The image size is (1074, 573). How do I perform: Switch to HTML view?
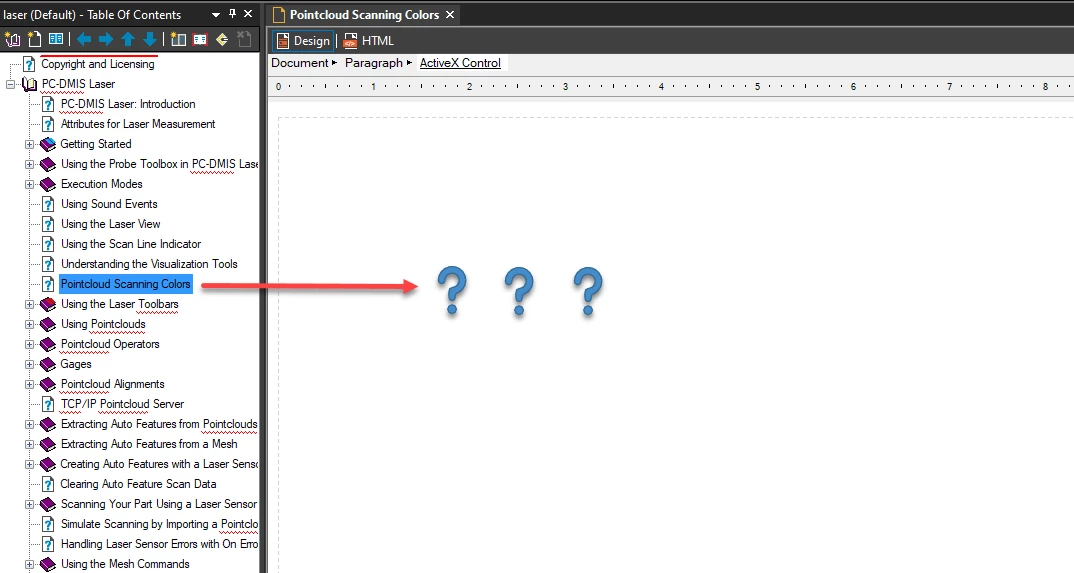click(369, 41)
